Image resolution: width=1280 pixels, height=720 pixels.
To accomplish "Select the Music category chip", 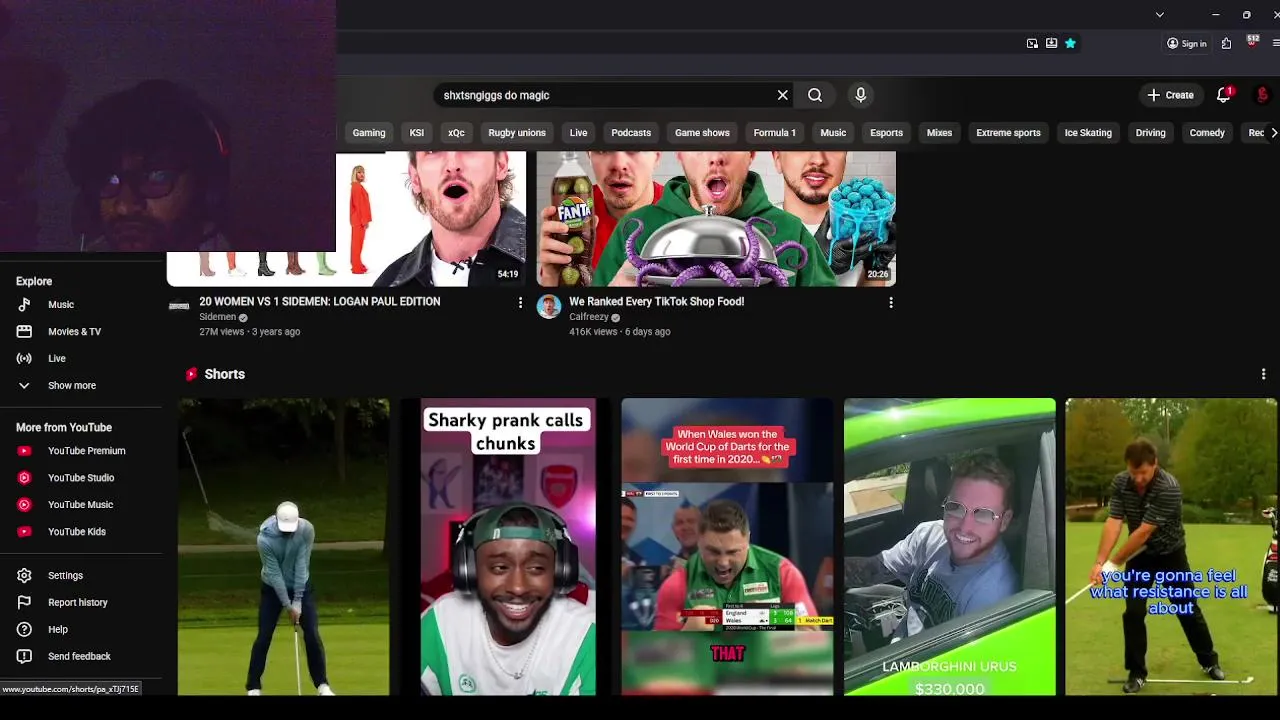I will 833,132.
